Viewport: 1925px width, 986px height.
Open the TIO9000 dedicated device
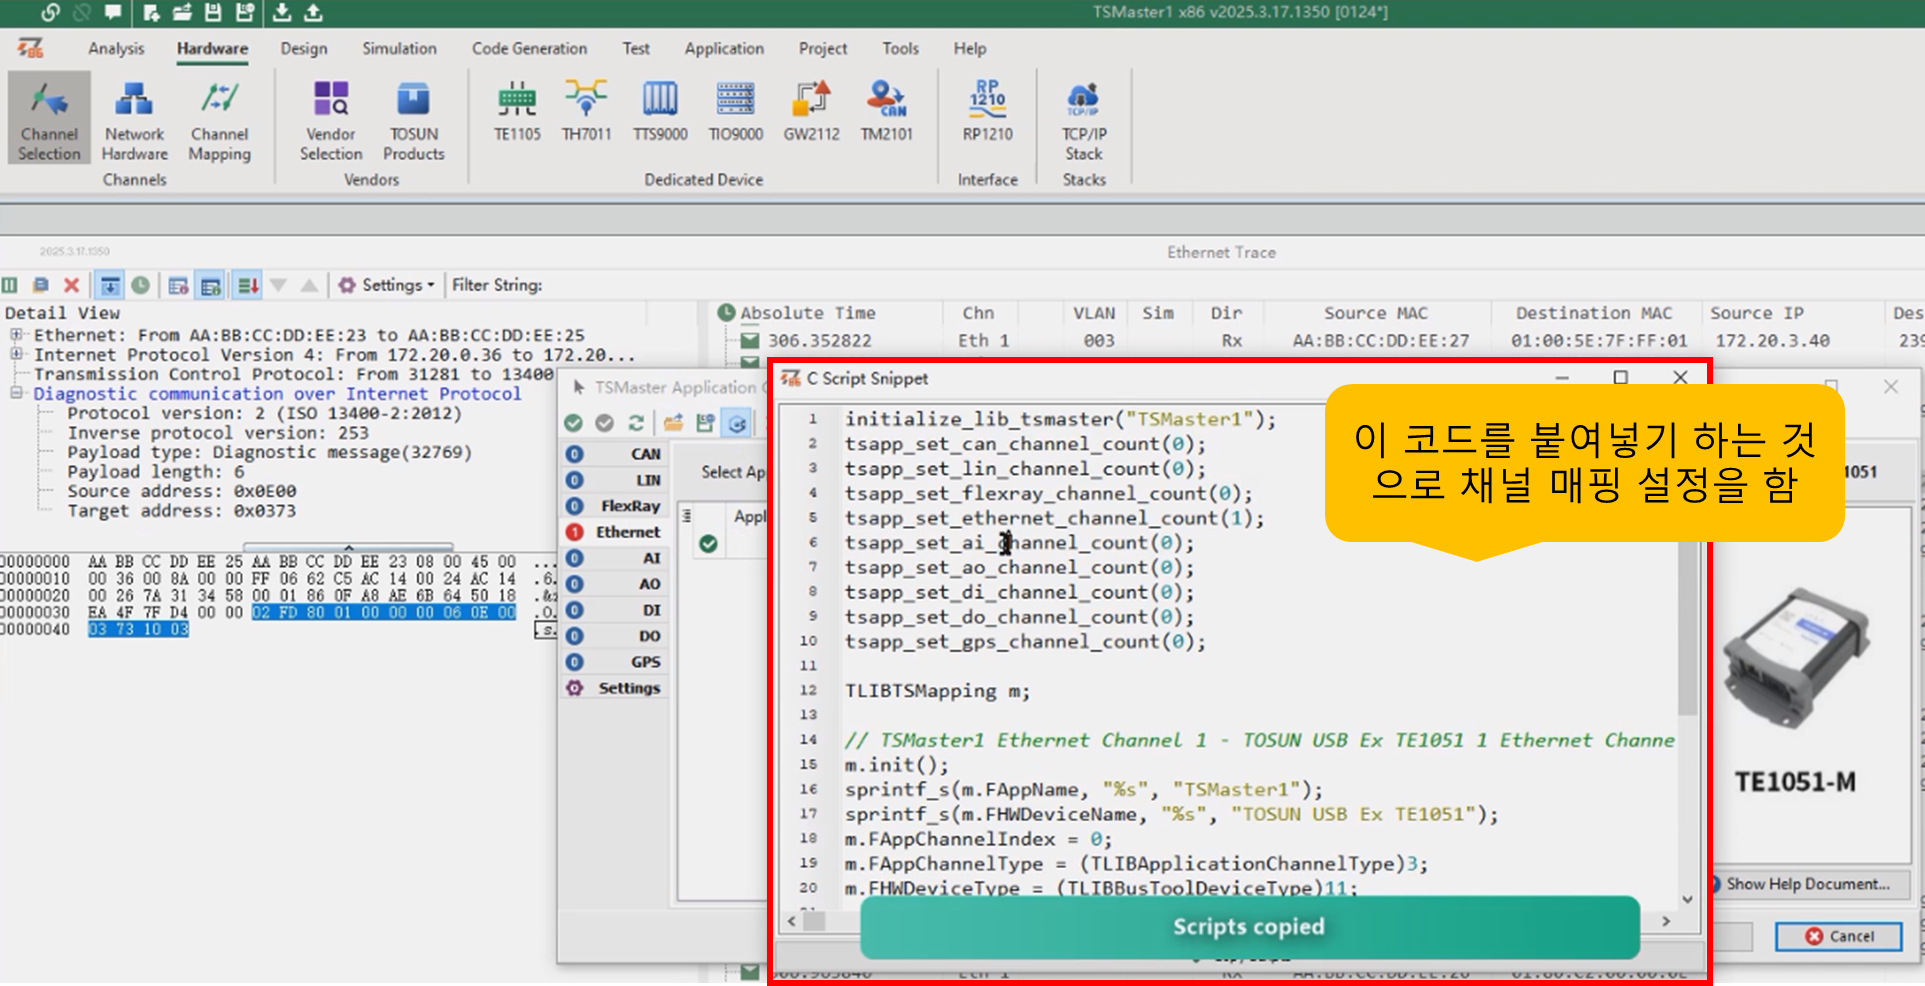coord(735,111)
